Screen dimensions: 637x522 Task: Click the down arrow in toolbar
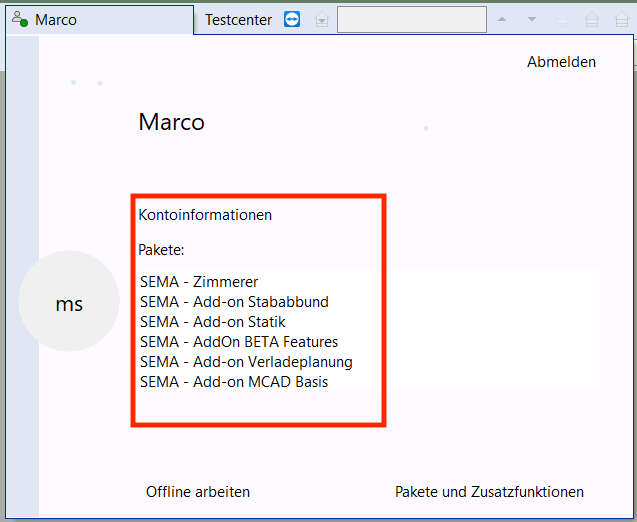click(x=531, y=19)
